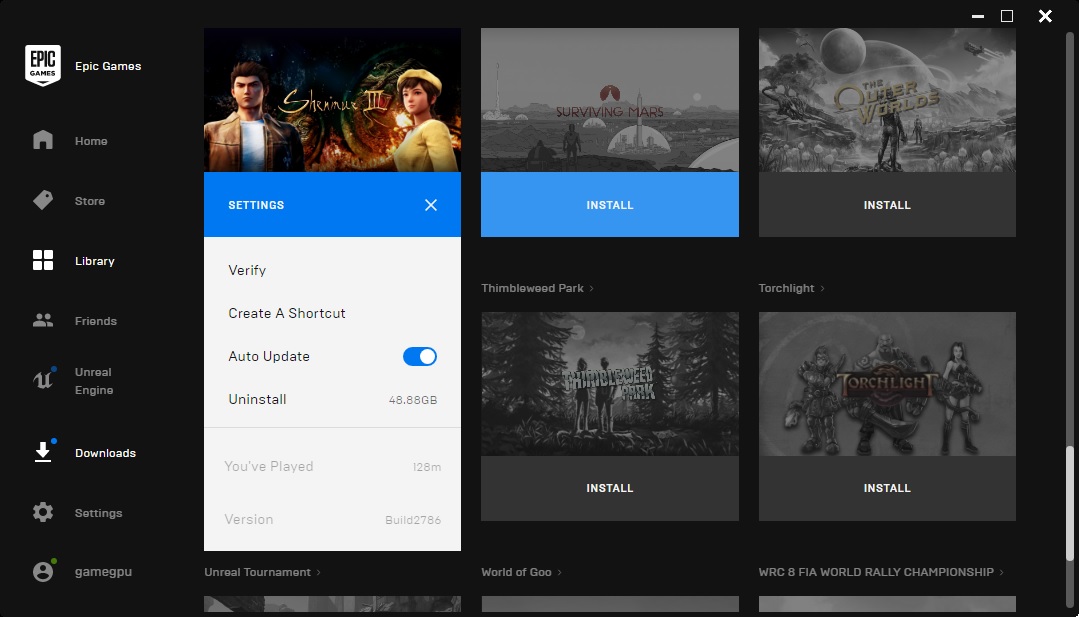Install Torchlight

[x=887, y=488]
